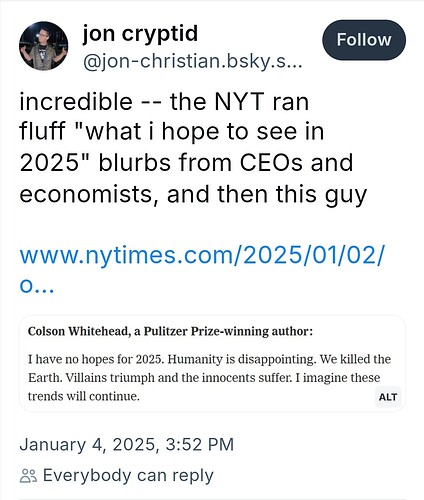Click the "3:52 PM" time in the timestamp
The image size is (424, 500).
[200, 444]
